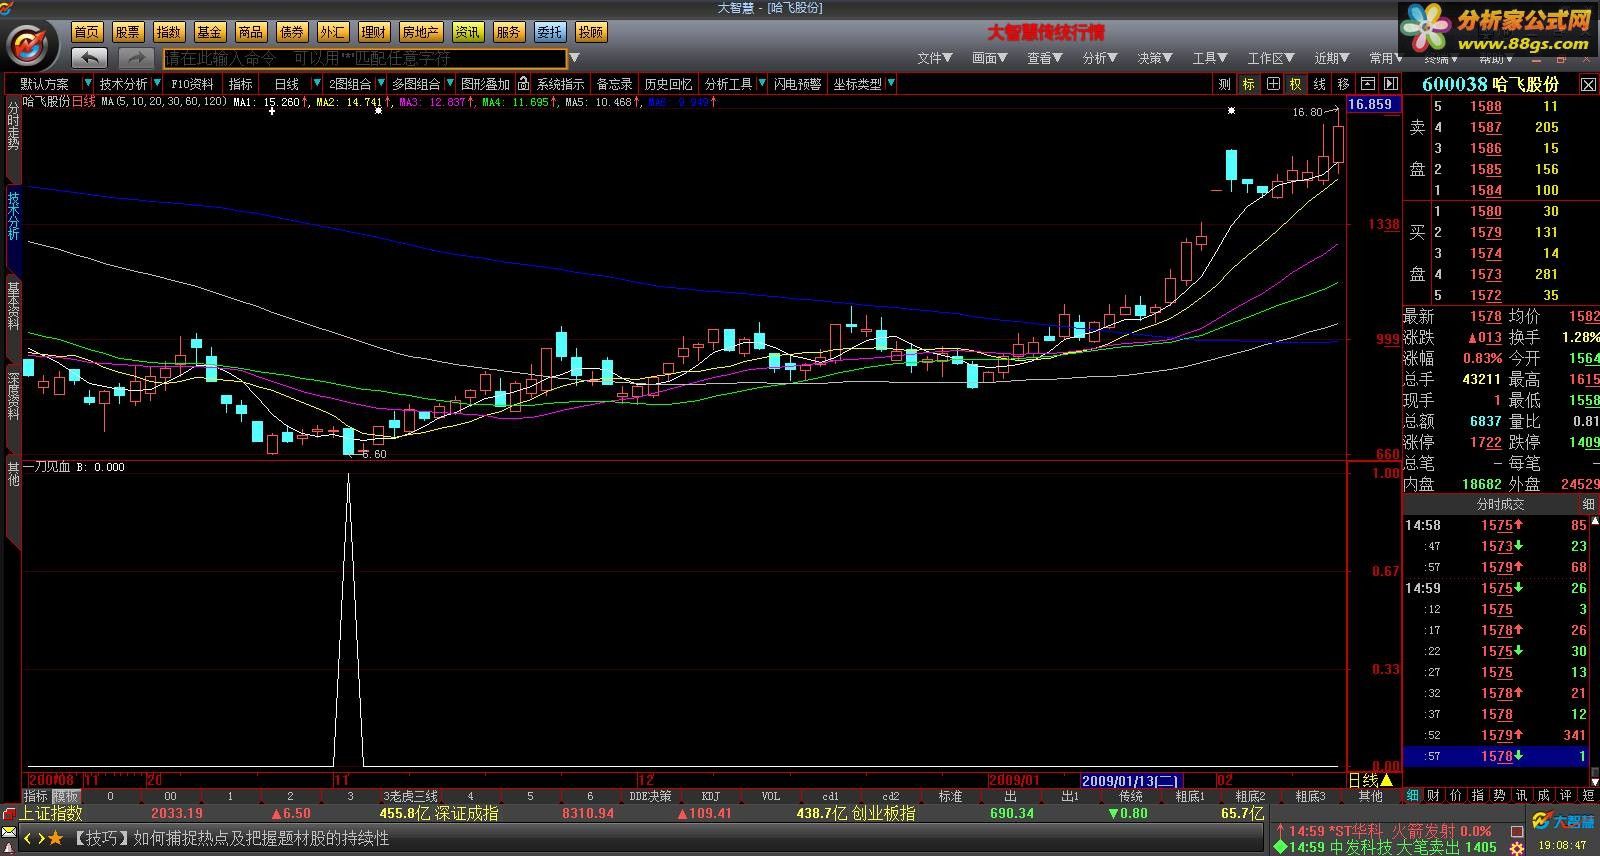This screenshot has width=1600, height=856.
Task: Open the 决策 menu
Action: (x=1155, y=58)
